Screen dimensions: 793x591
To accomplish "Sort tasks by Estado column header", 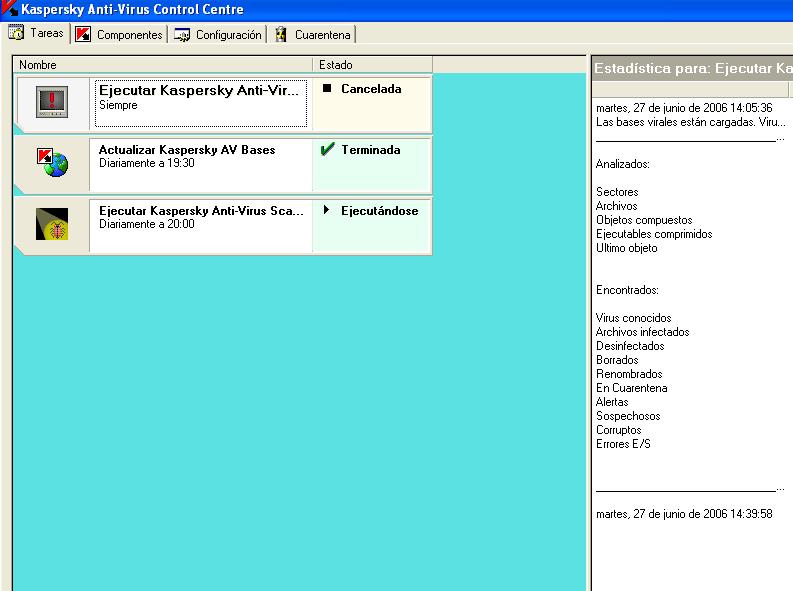I will coord(373,65).
